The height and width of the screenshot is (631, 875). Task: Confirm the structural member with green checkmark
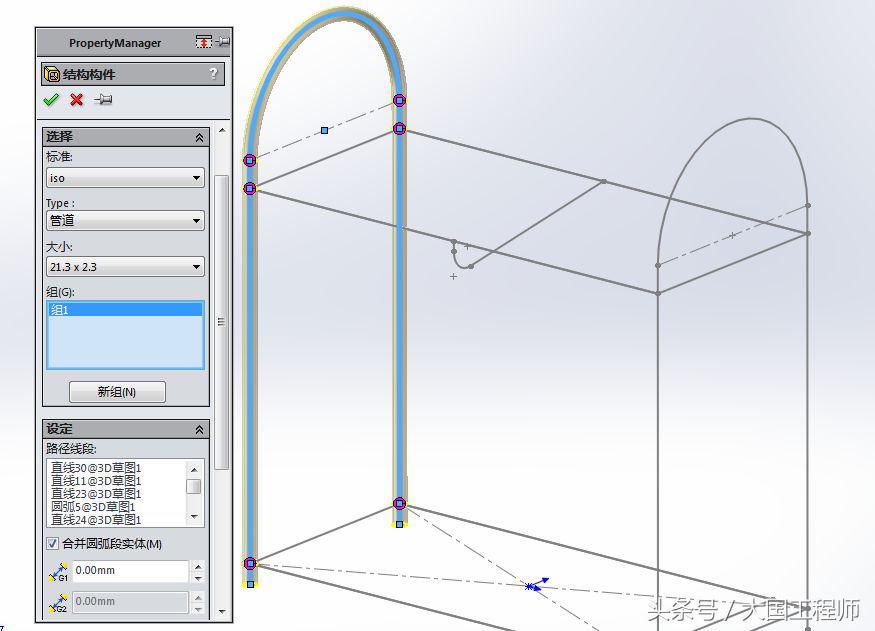point(51,100)
